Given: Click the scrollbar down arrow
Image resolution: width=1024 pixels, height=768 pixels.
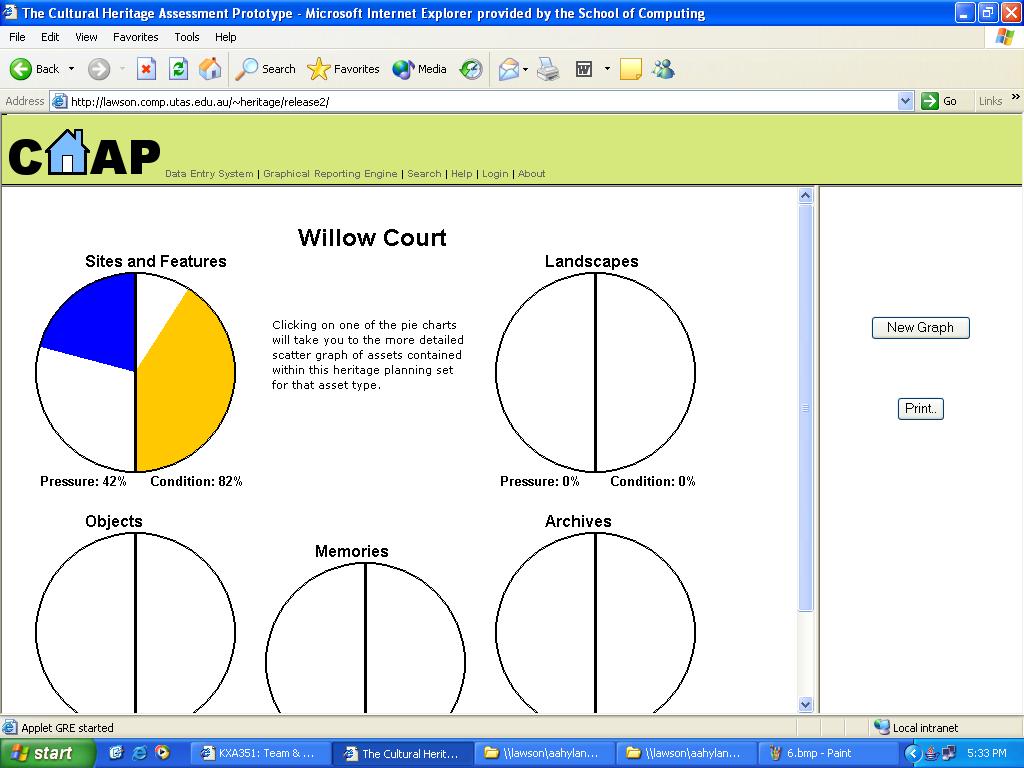Looking at the screenshot, I should pyautogui.click(x=805, y=705).
